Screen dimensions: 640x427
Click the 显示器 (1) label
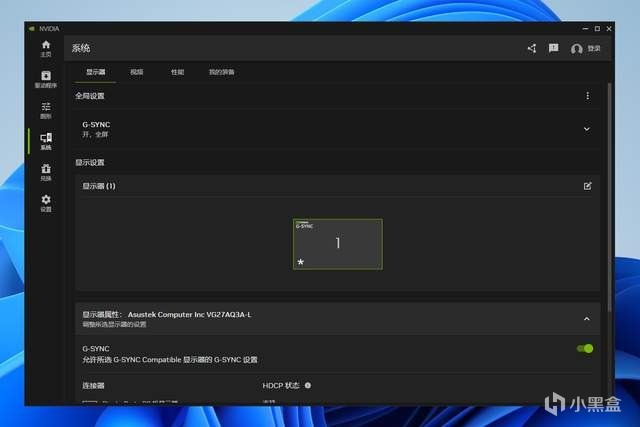[99, 186]
